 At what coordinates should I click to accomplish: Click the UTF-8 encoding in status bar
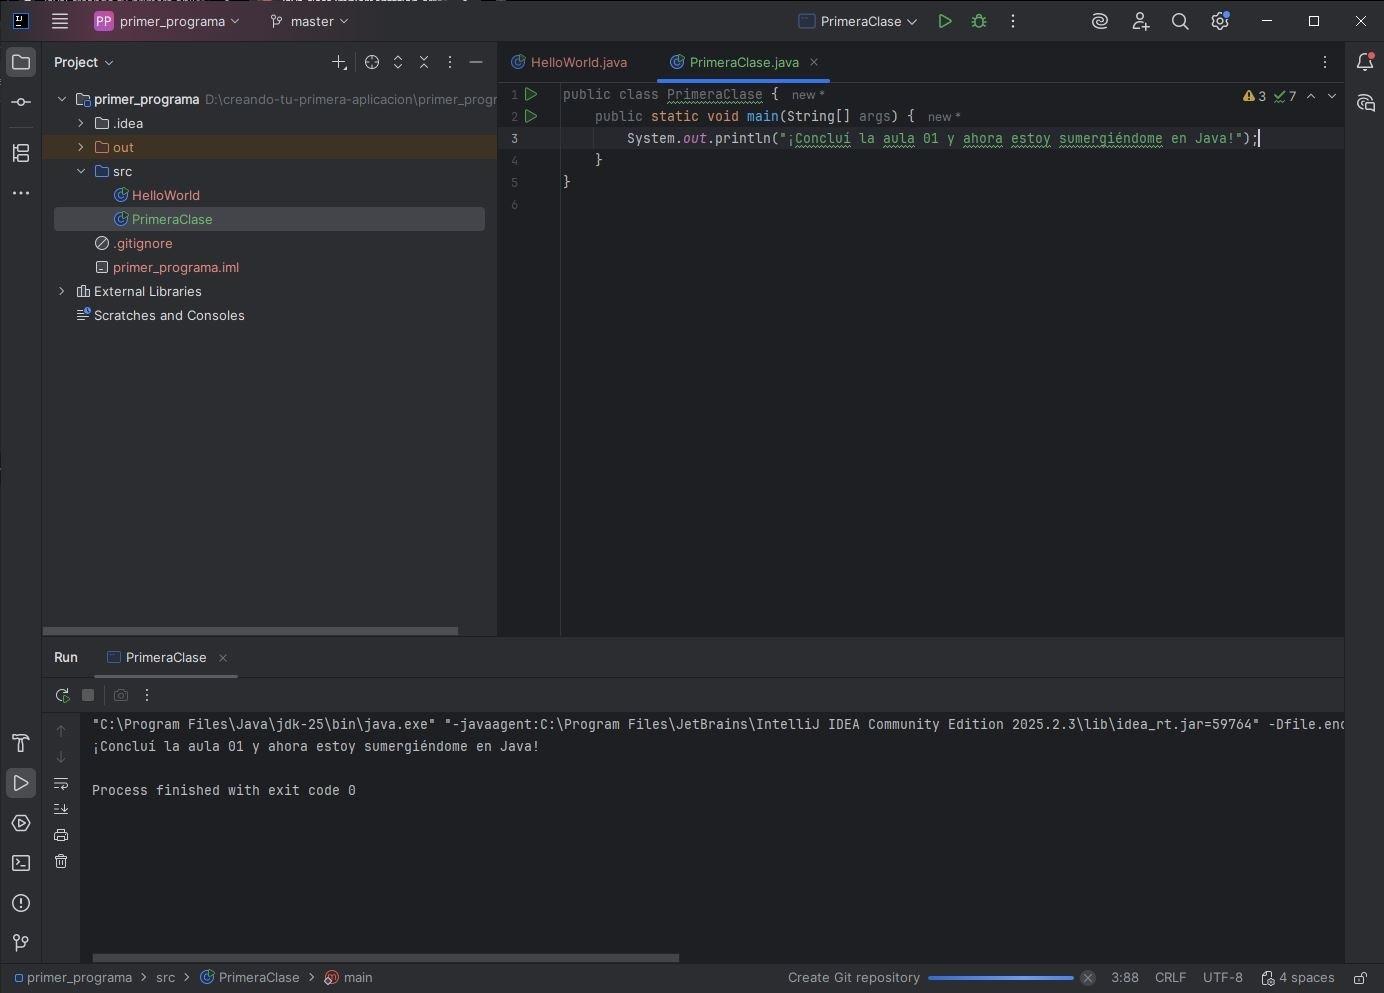click(1222, 978)
